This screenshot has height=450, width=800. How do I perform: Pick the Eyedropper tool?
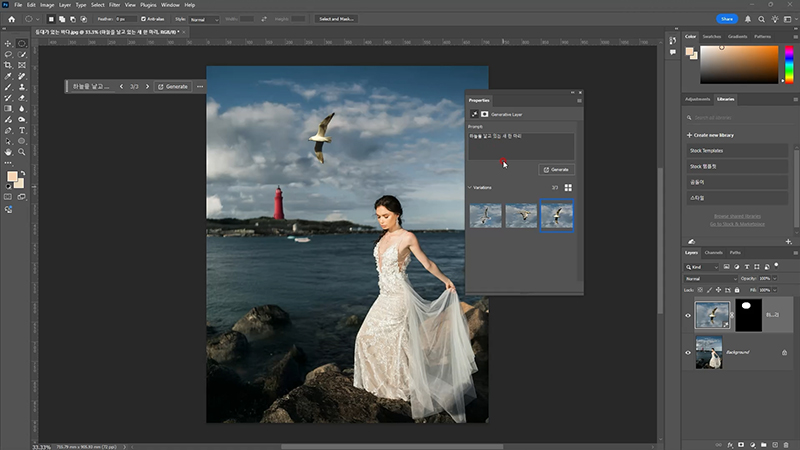tap(8, 76)
